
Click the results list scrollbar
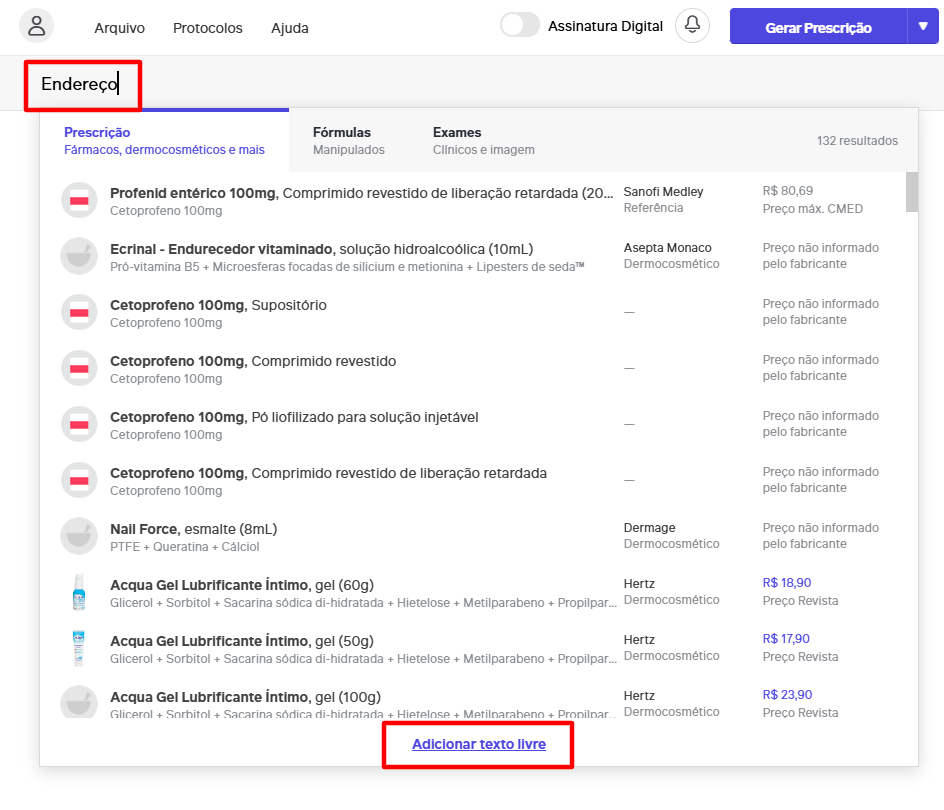pyautogui.click(x=912, y=192)
